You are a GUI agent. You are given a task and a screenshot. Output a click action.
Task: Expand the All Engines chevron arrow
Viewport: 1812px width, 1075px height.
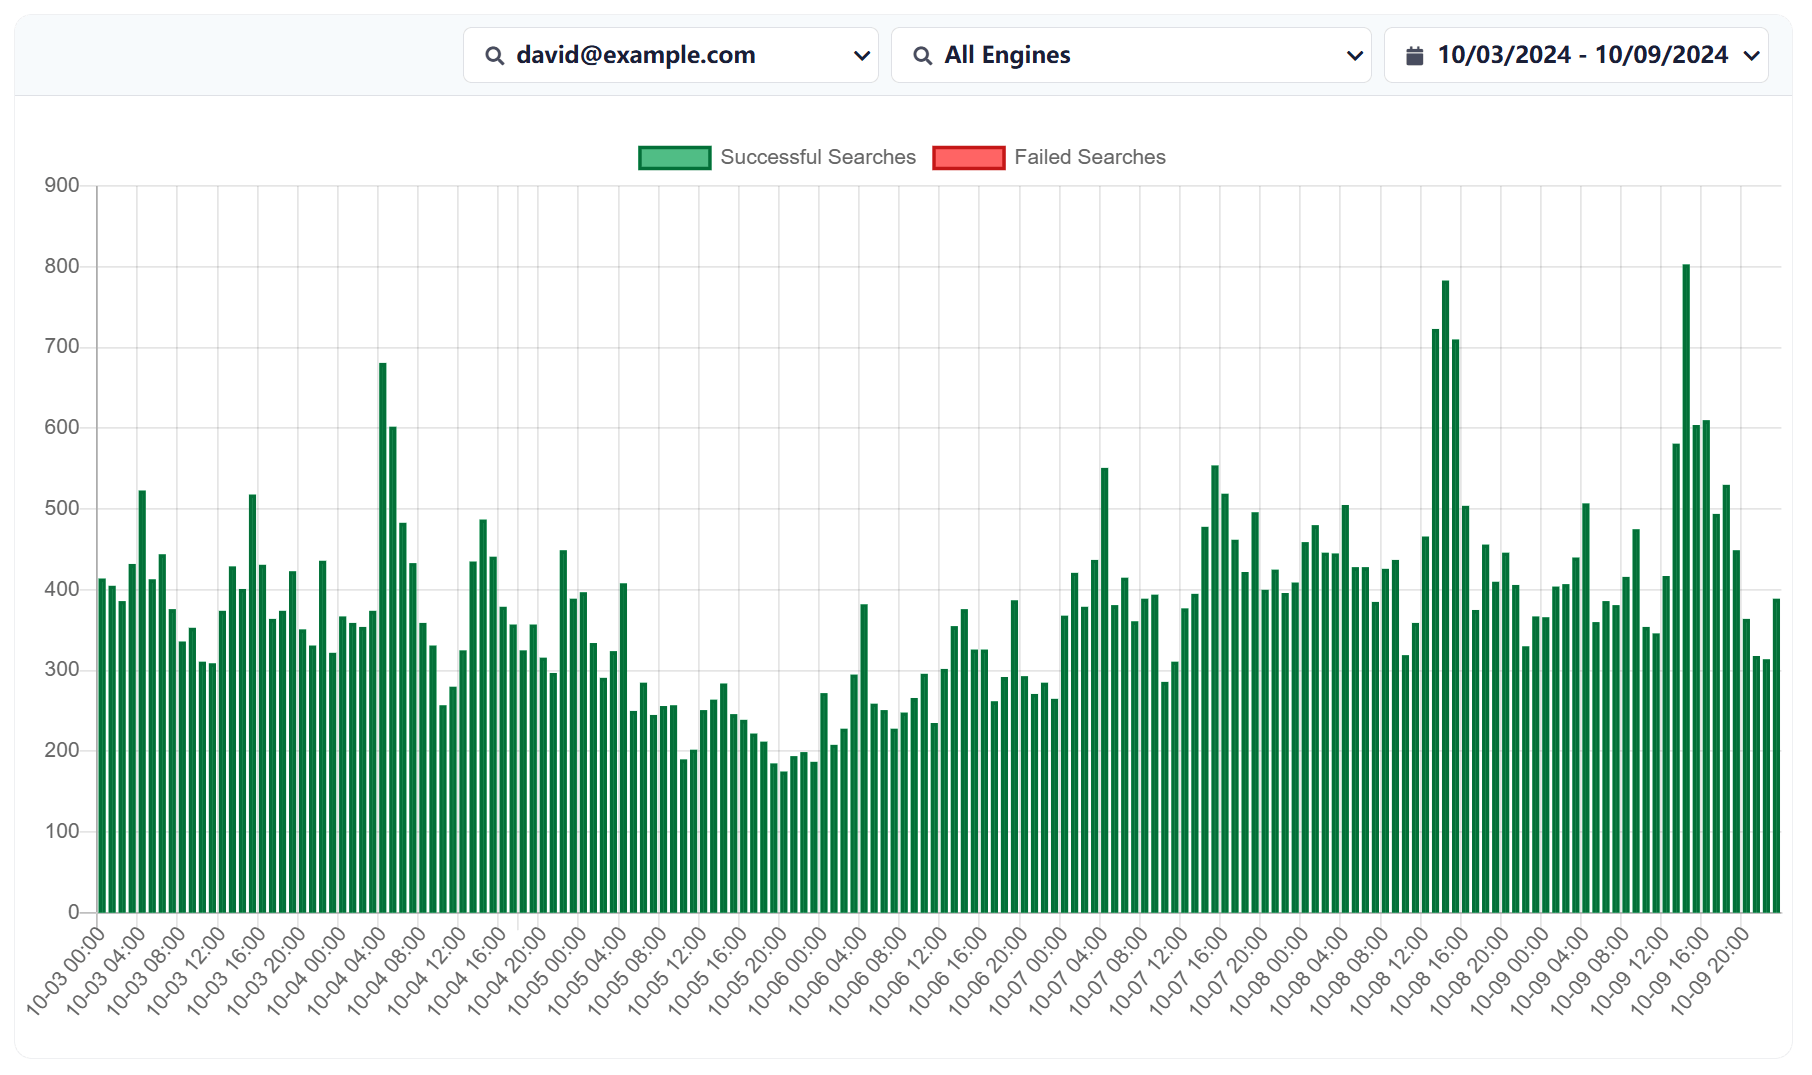[x=1354, y=56]
